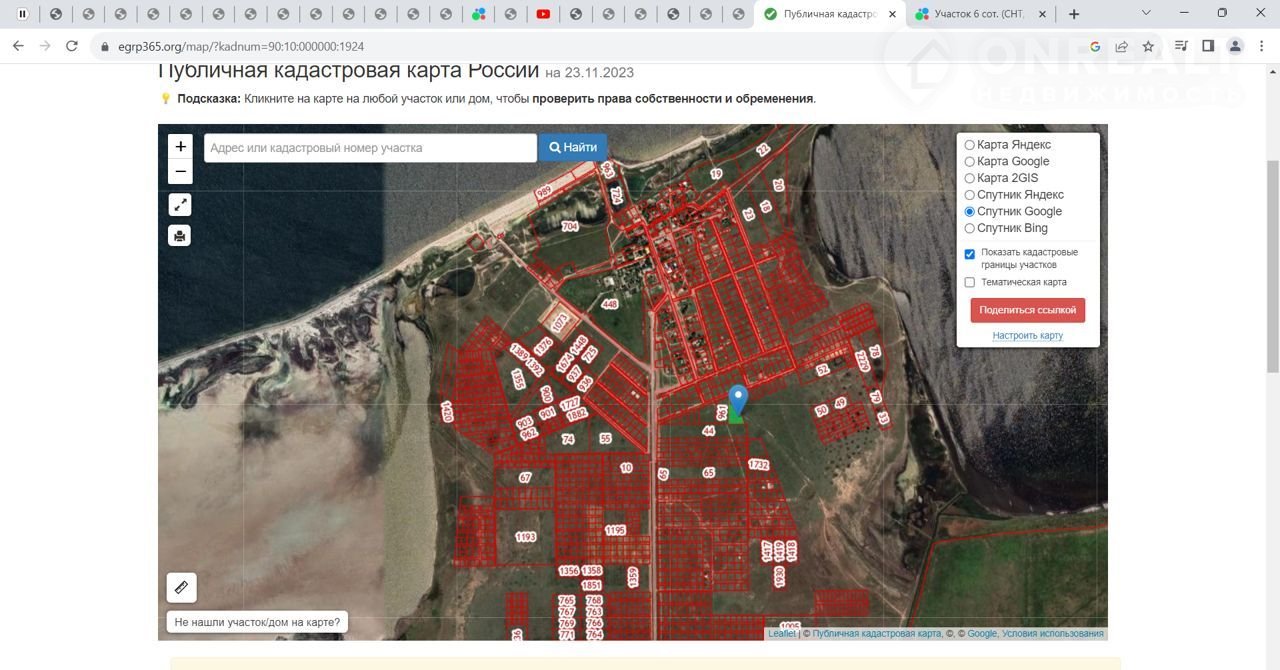Image resolution: width=1280 pixels, height=670 pixels.
Task: Switch to Спутник Bing imagery
Action: click(x=969, y=229)
